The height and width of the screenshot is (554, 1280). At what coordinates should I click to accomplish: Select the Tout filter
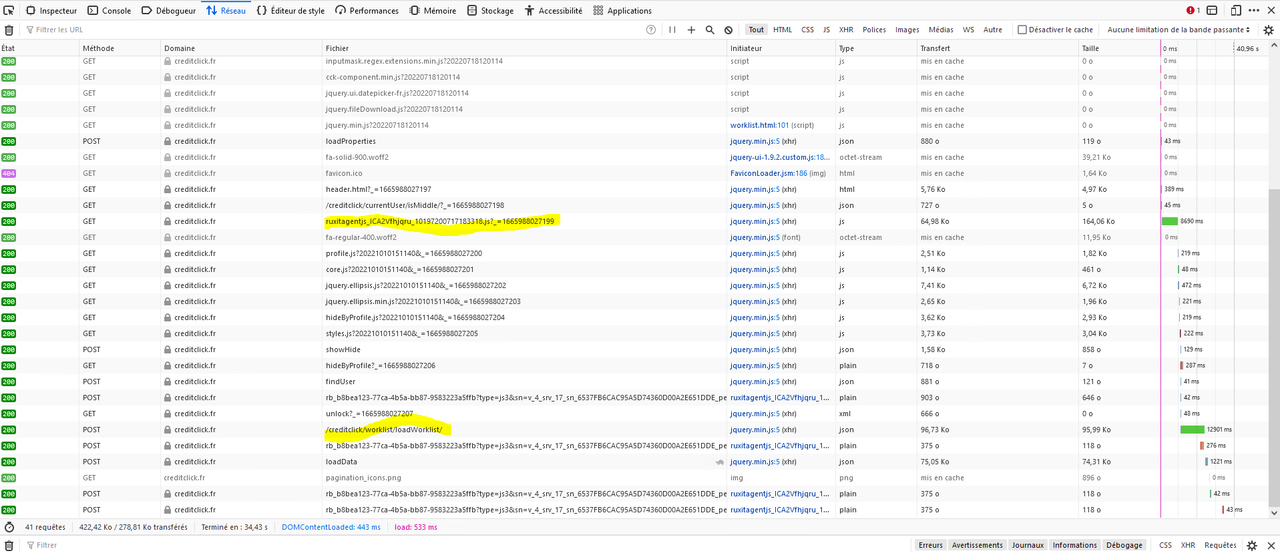point(757,30)
